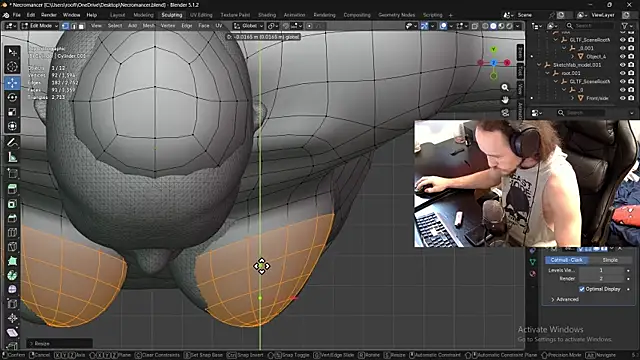The image size is (640, 360).
Task: Click the green Y axis gizmo ball
Action: coord(493,49)
